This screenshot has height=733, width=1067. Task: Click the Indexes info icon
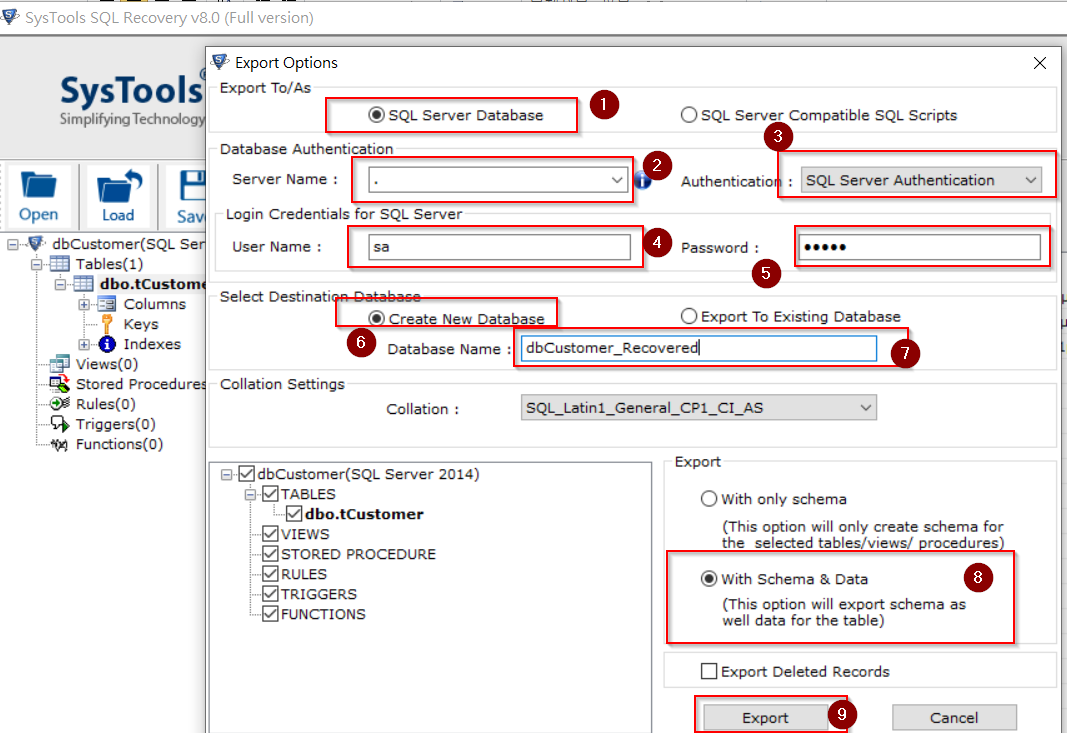coord(107,344)
